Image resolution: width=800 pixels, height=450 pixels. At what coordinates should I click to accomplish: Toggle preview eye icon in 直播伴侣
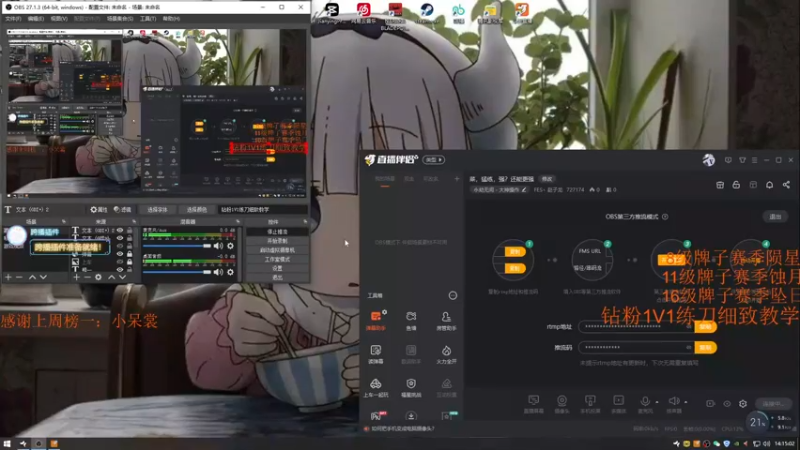727,404
